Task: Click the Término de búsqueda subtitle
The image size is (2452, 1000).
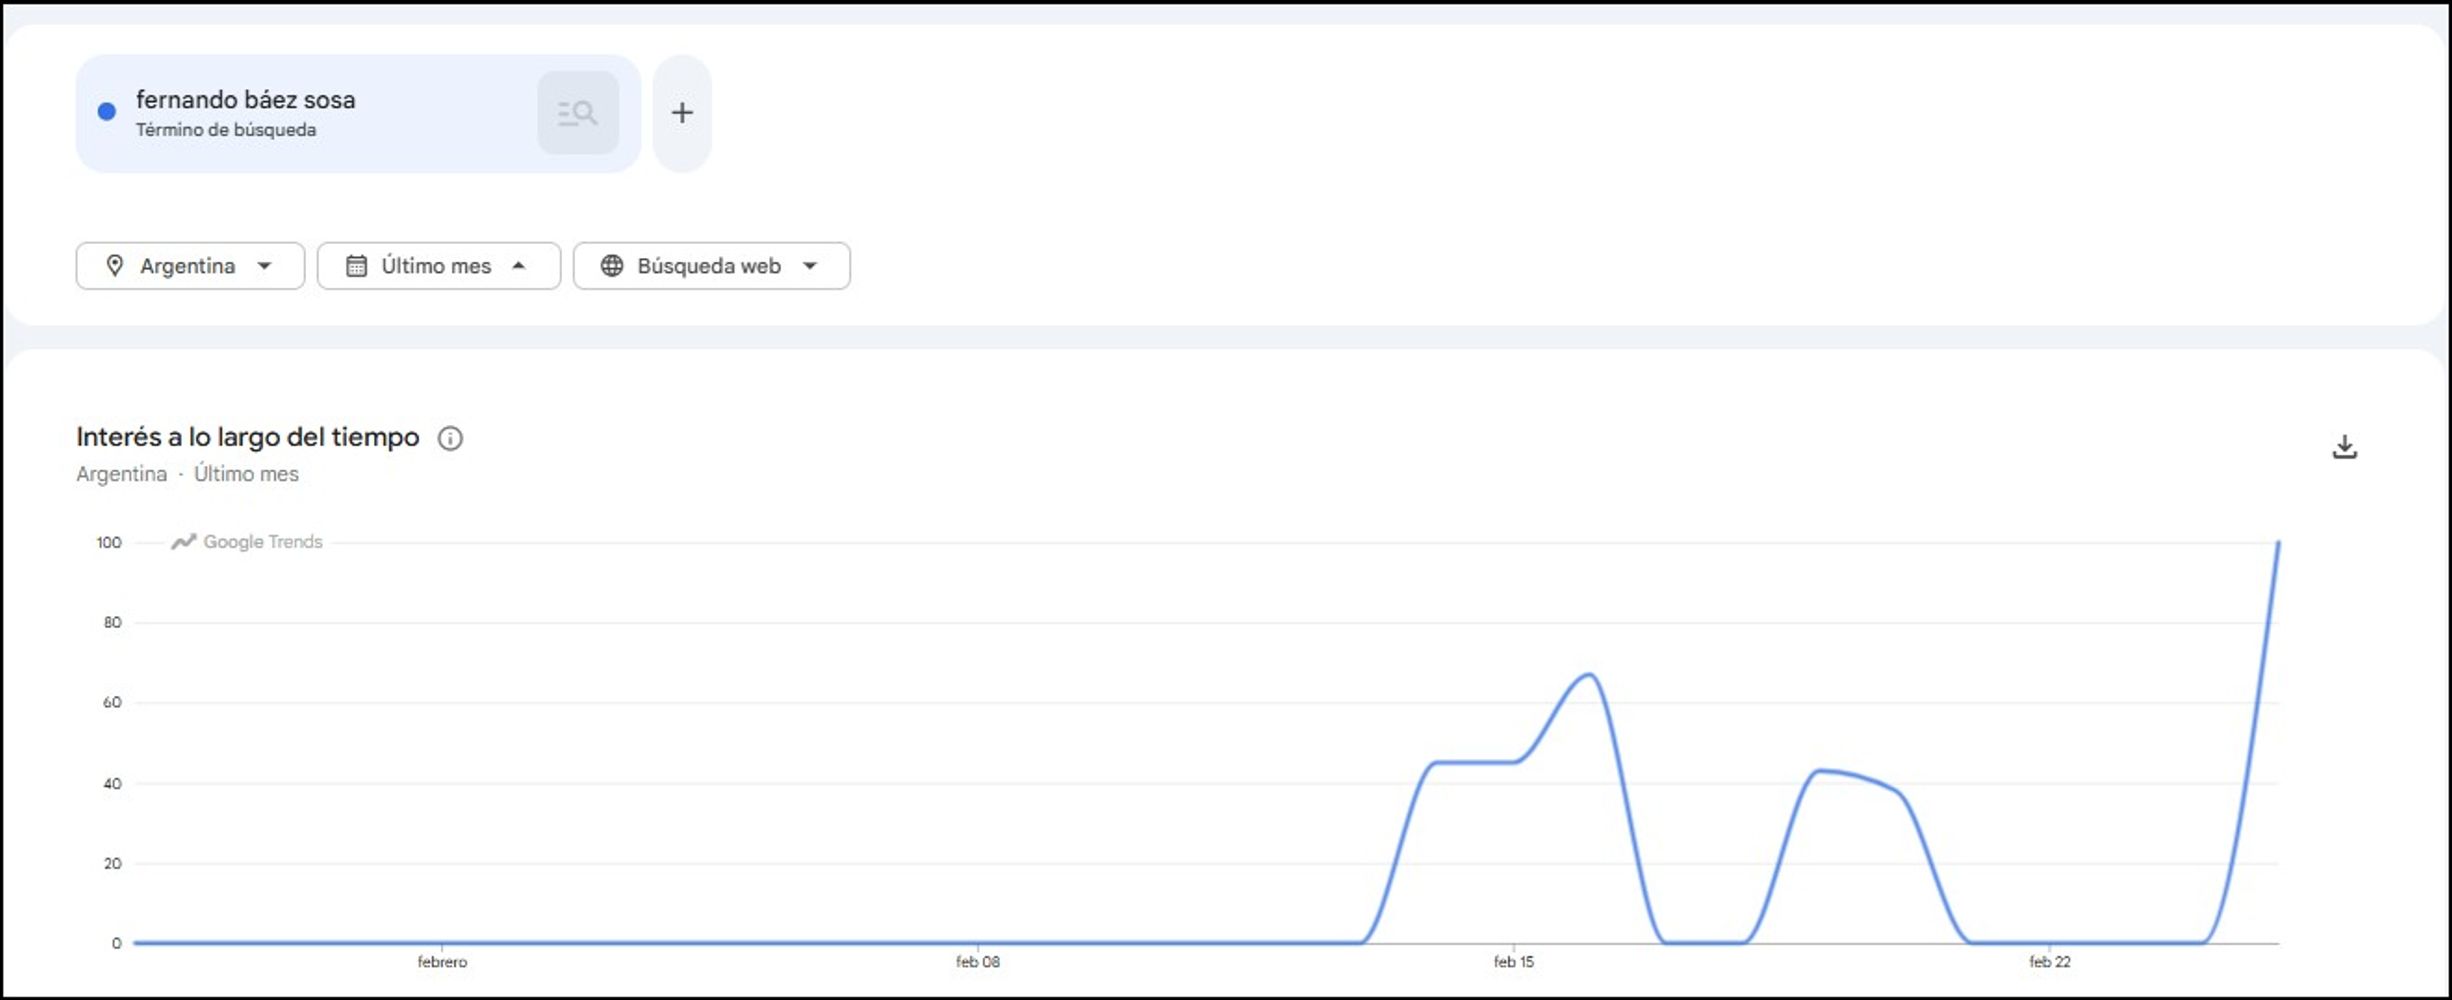Action: 226,130
